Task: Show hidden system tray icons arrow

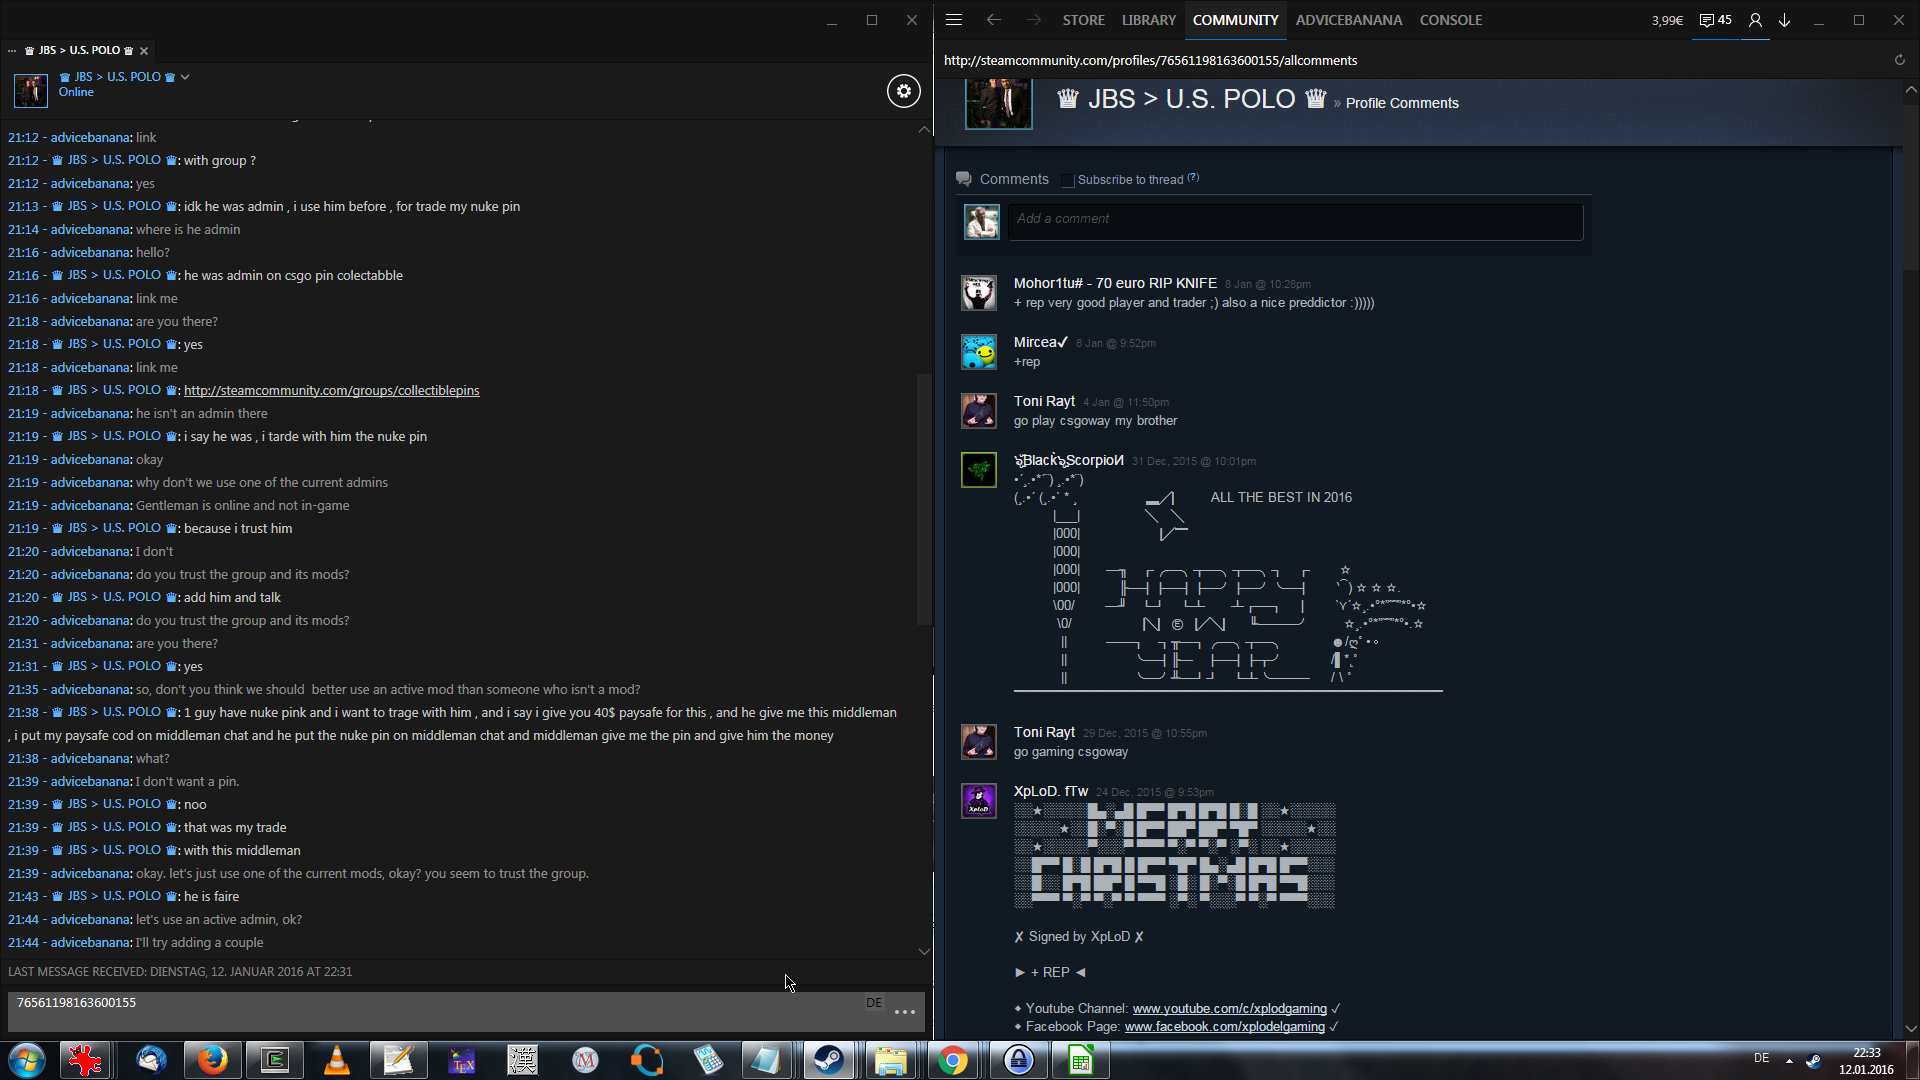Action: tap(1789, 1061)
